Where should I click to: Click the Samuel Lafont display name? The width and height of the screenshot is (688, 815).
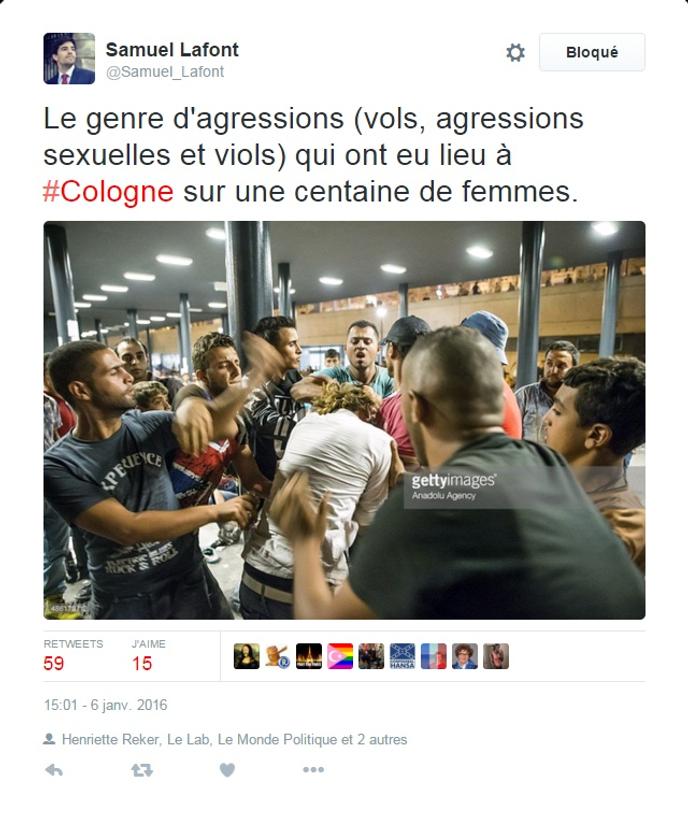(172, 49)
